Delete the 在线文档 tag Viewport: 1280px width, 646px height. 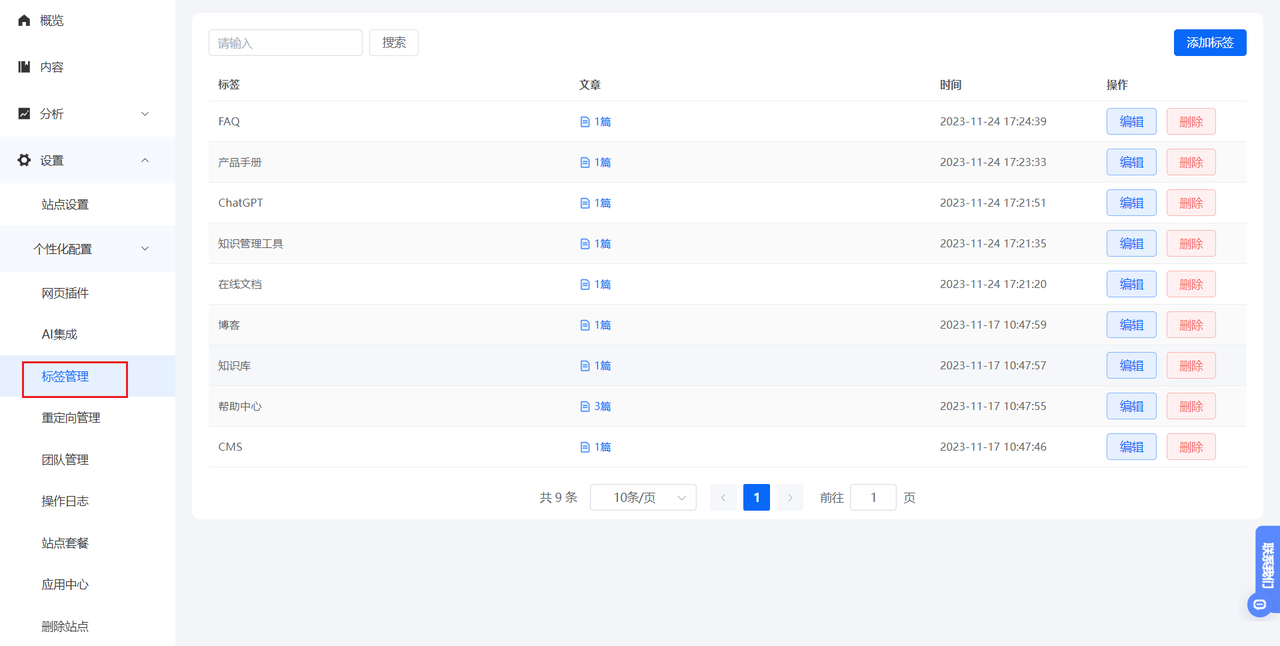(1191, 285)
